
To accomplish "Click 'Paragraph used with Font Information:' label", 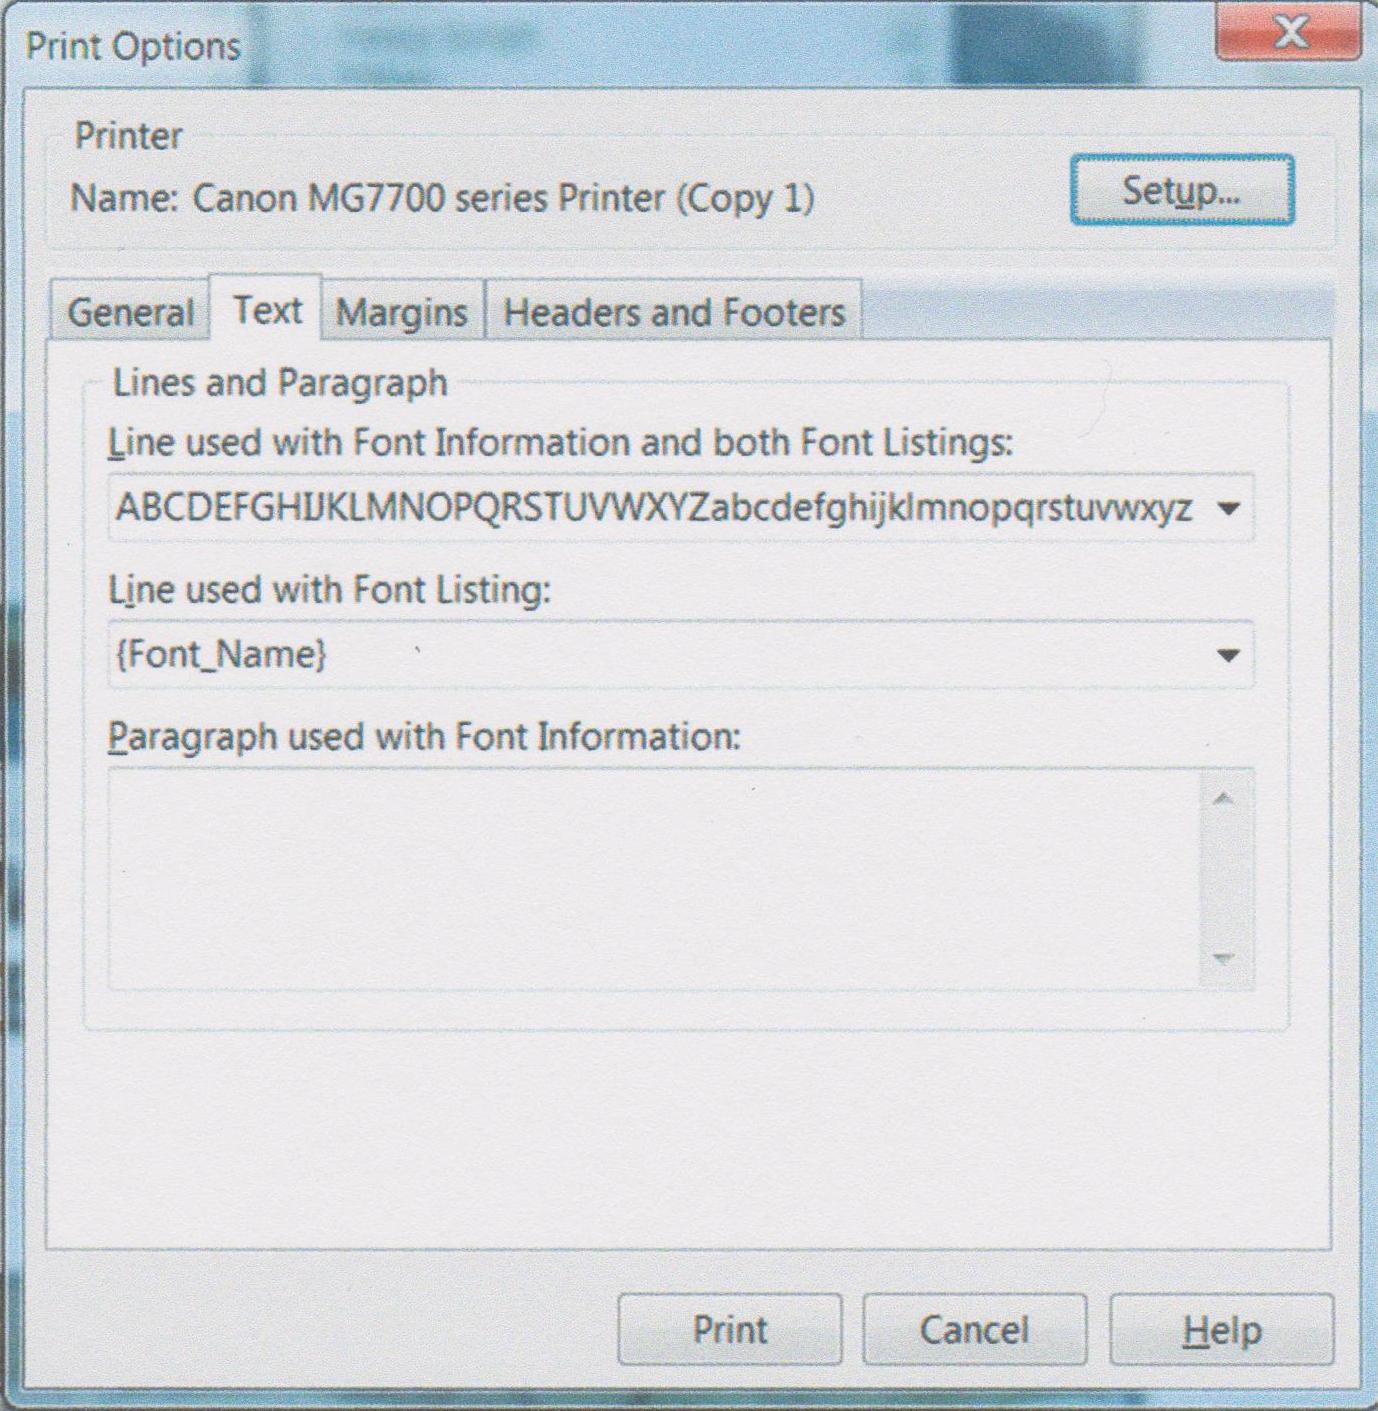I will tap(424, 737).
